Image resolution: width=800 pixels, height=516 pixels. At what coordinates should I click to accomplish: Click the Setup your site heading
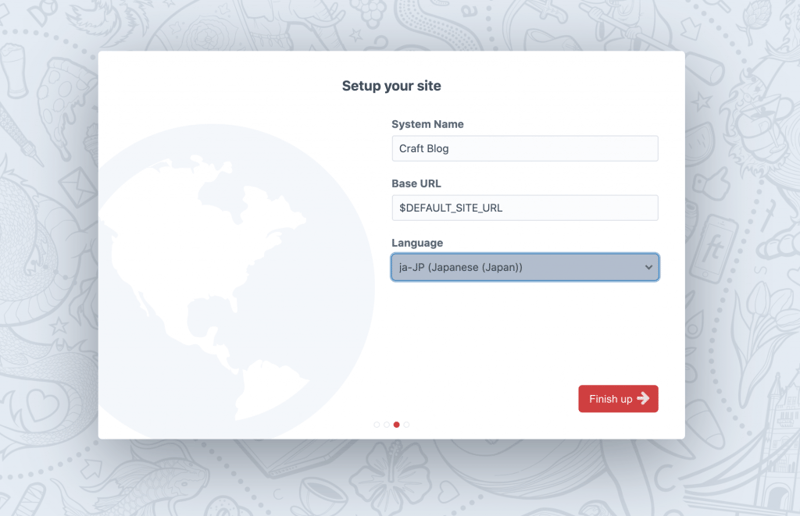[x=391, y=86]
